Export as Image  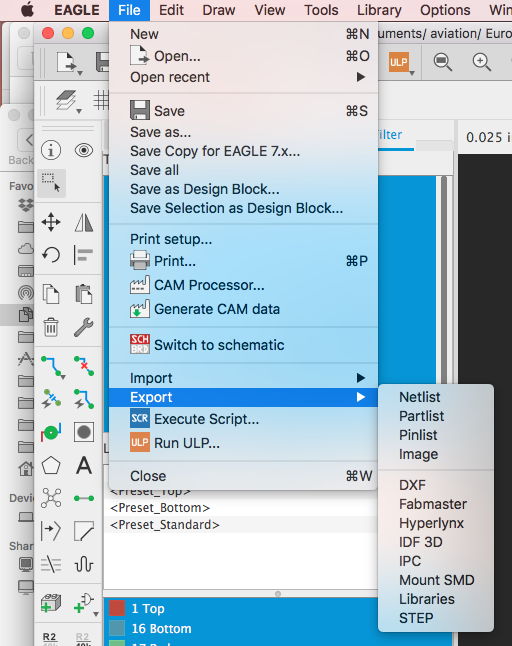[x=436, y=454]
